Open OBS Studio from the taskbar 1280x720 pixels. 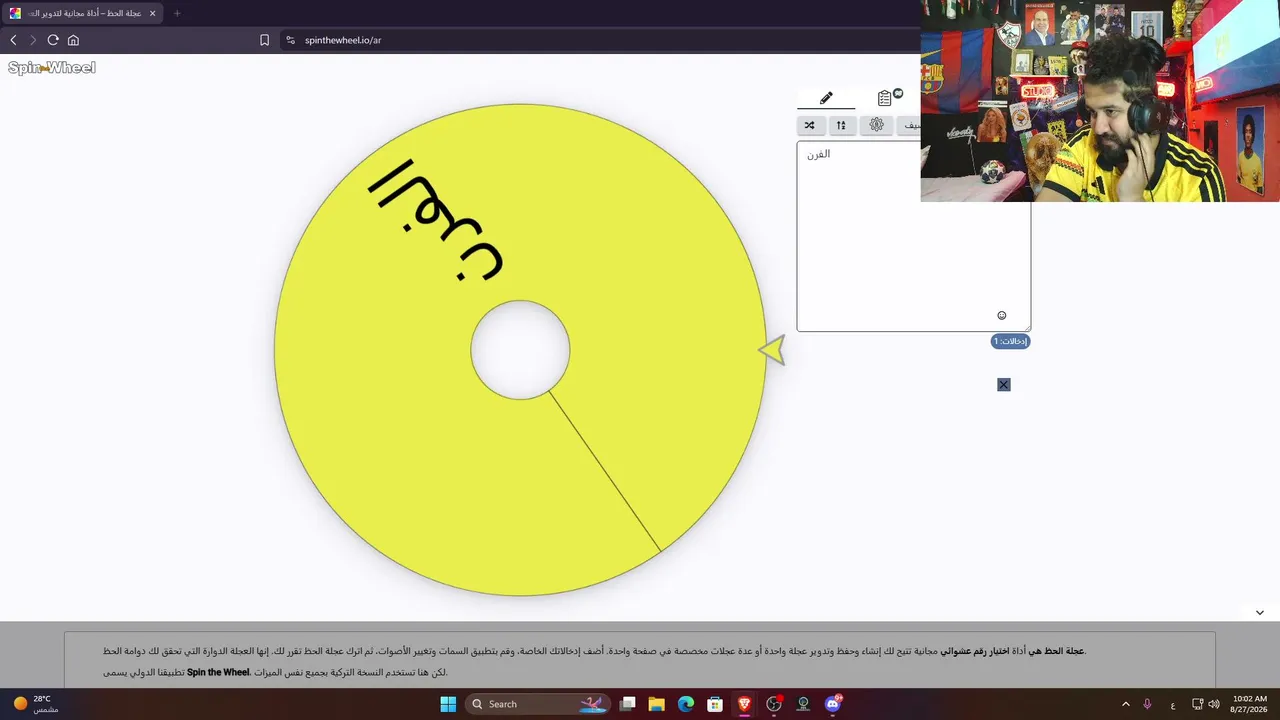(774, 704)
